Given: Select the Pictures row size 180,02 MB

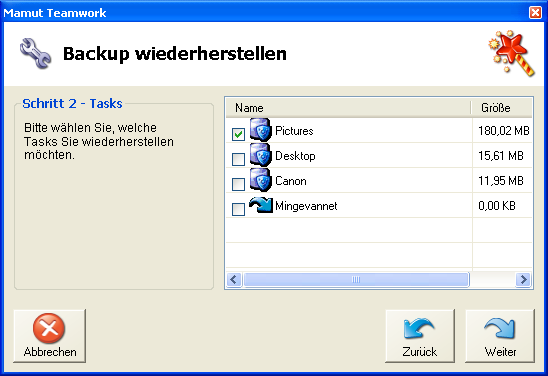Looking at the screenshot, I should 504,131.
